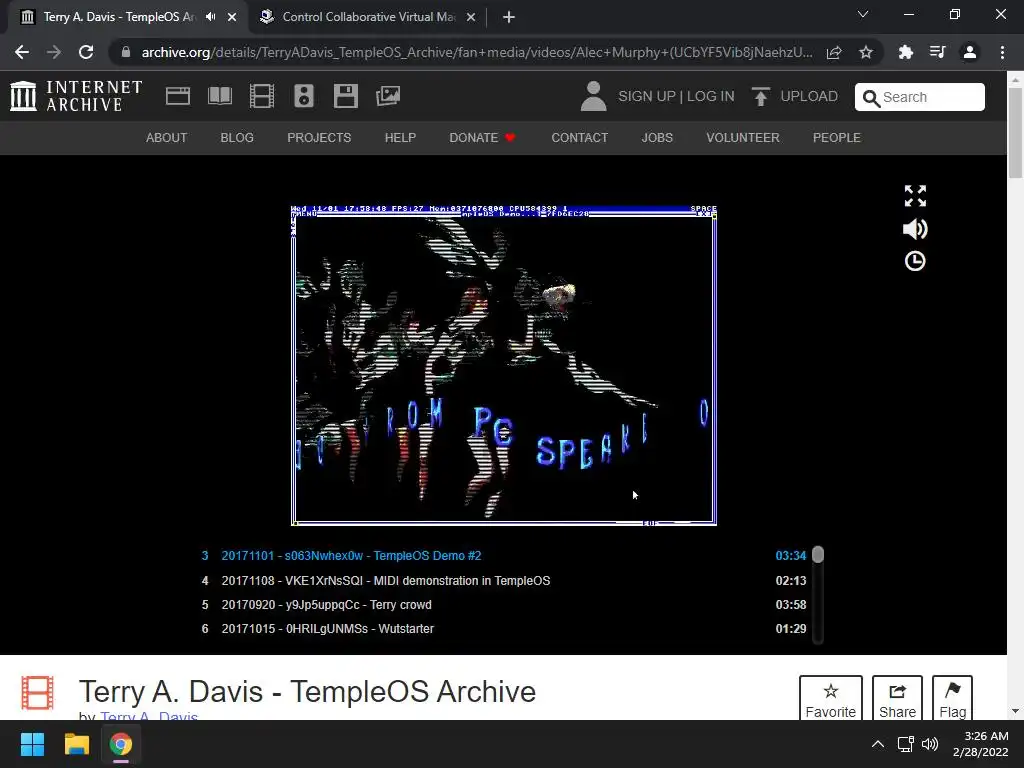Play track 4 MIDI demonstration in TempleOS
This screenshot has height=768, width=1024.
pyautogui.click(x=504, y=581)
